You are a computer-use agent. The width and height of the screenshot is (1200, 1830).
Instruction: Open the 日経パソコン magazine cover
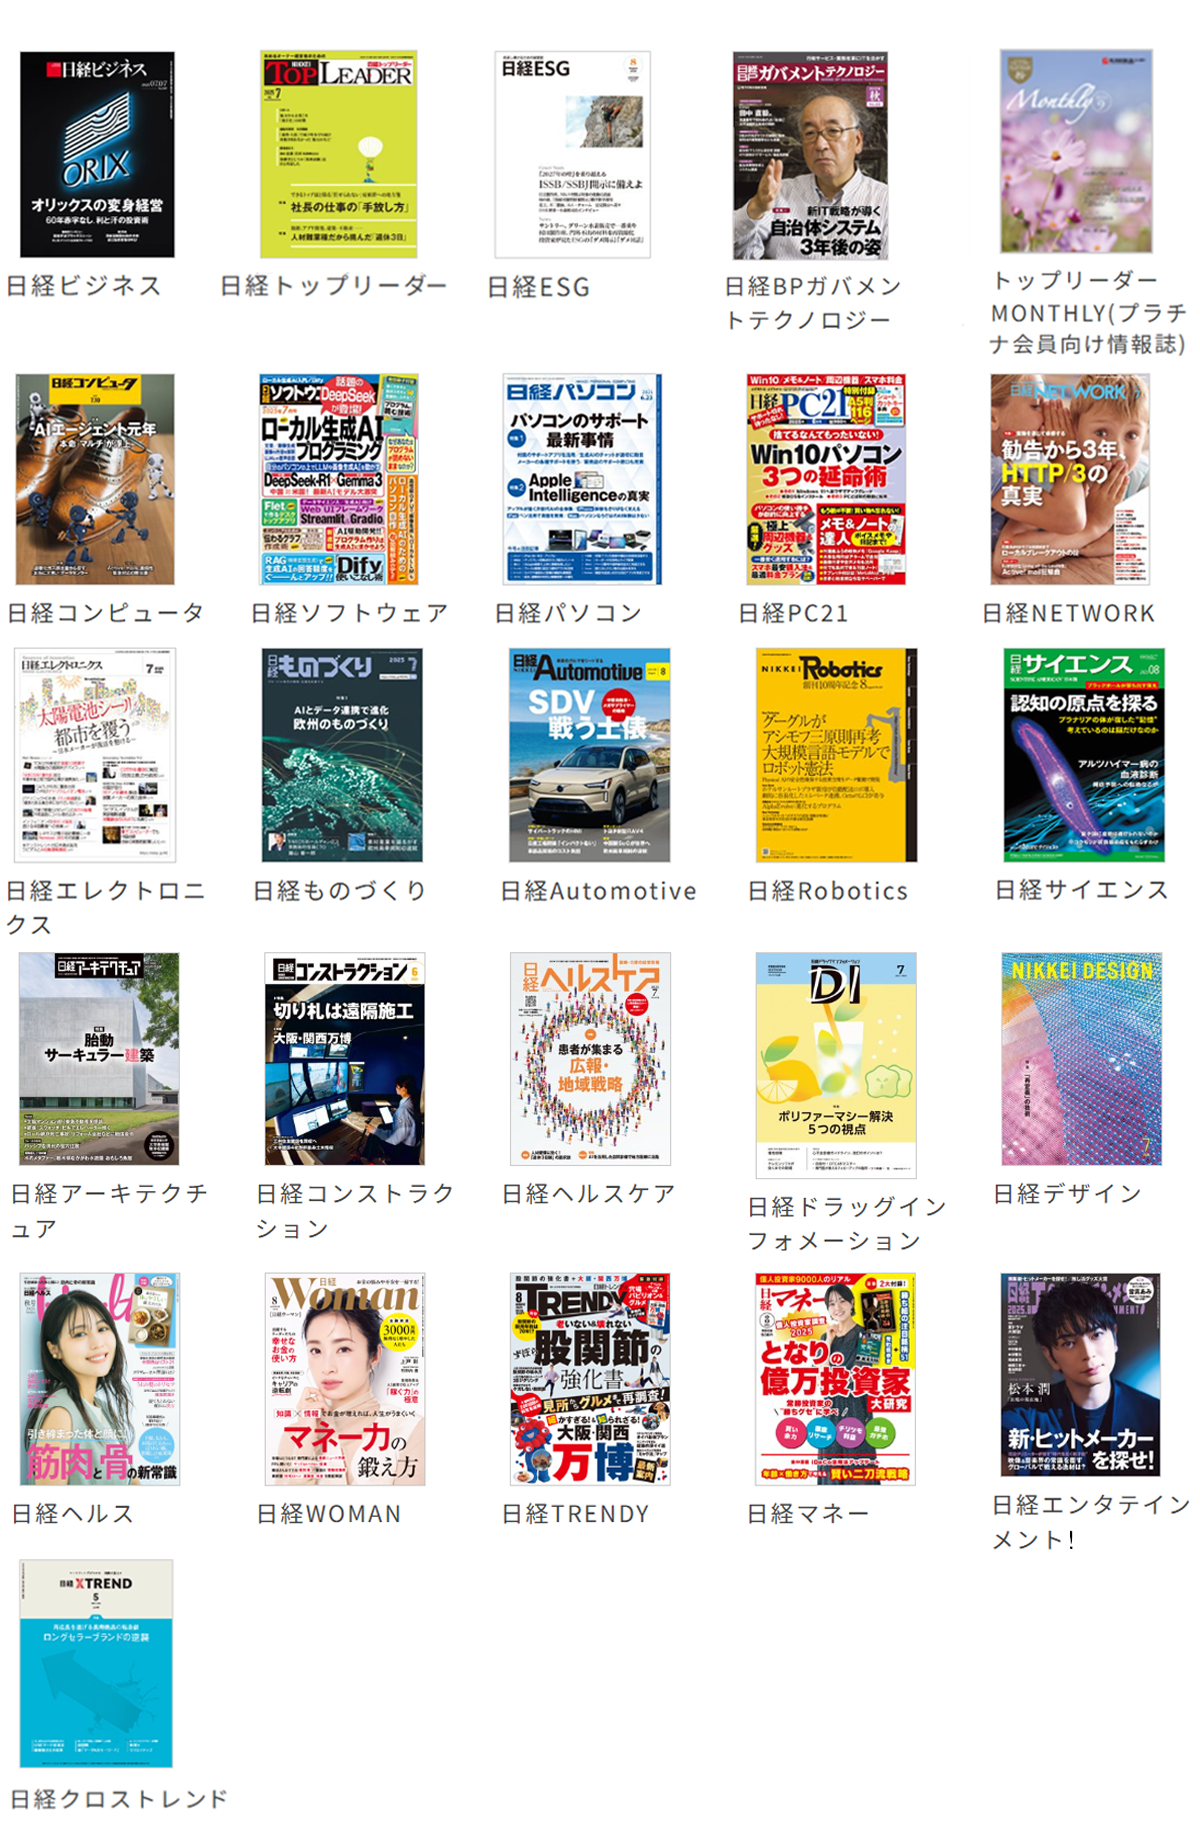(x=582, y=479)
